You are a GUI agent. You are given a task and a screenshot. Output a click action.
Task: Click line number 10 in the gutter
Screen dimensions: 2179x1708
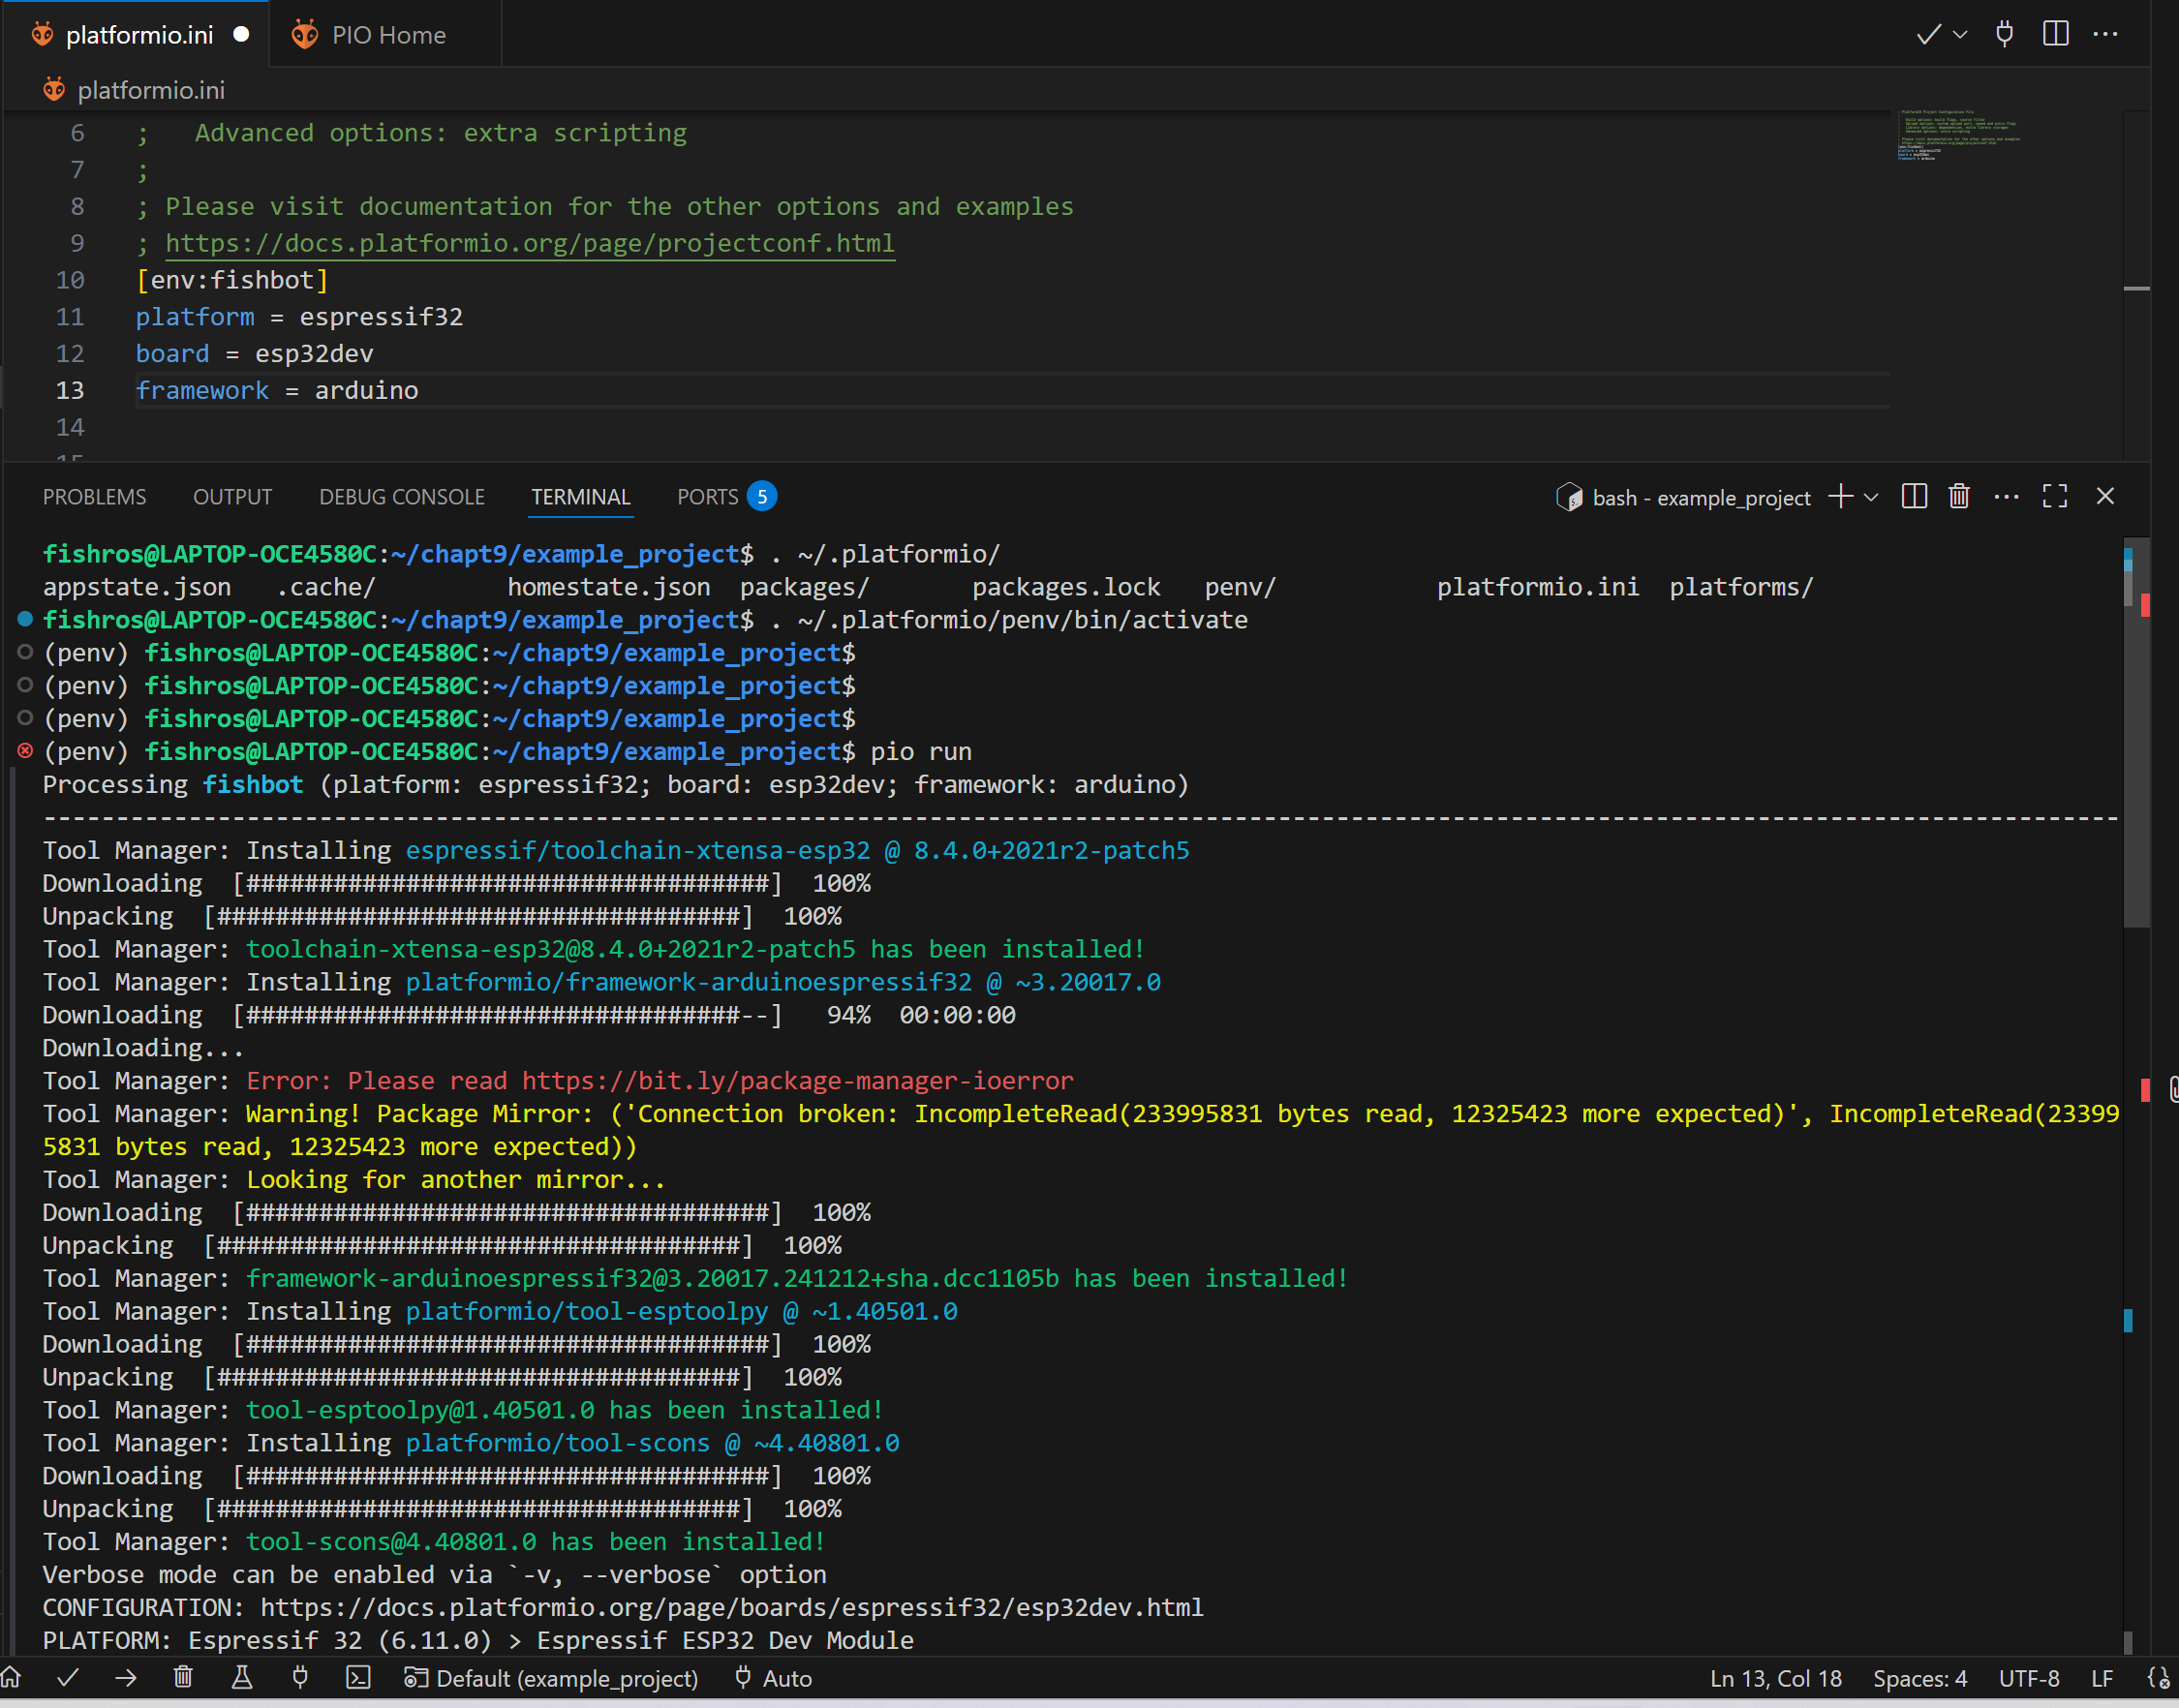pos(70,281)
